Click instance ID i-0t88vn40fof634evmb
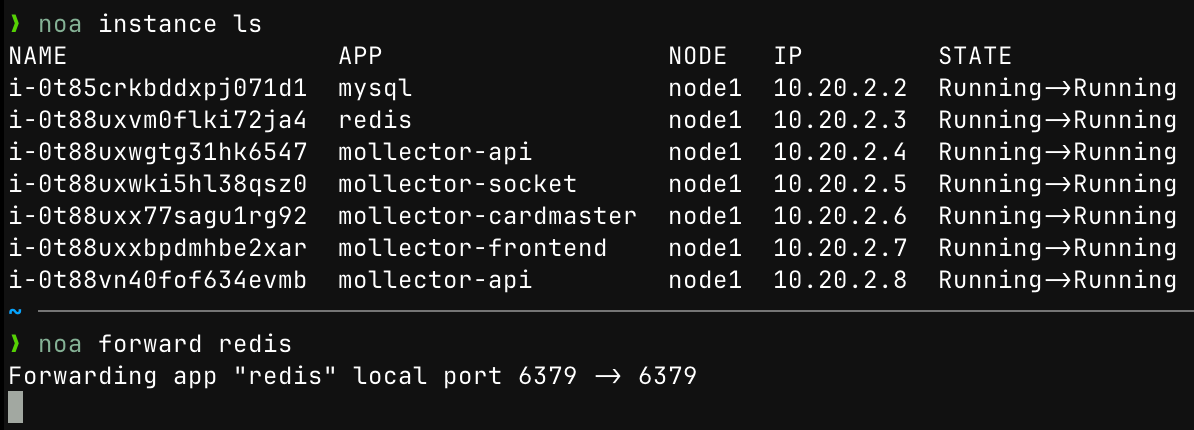The height and width of the screenshot is (430, 1194). [x=157, y=281]
